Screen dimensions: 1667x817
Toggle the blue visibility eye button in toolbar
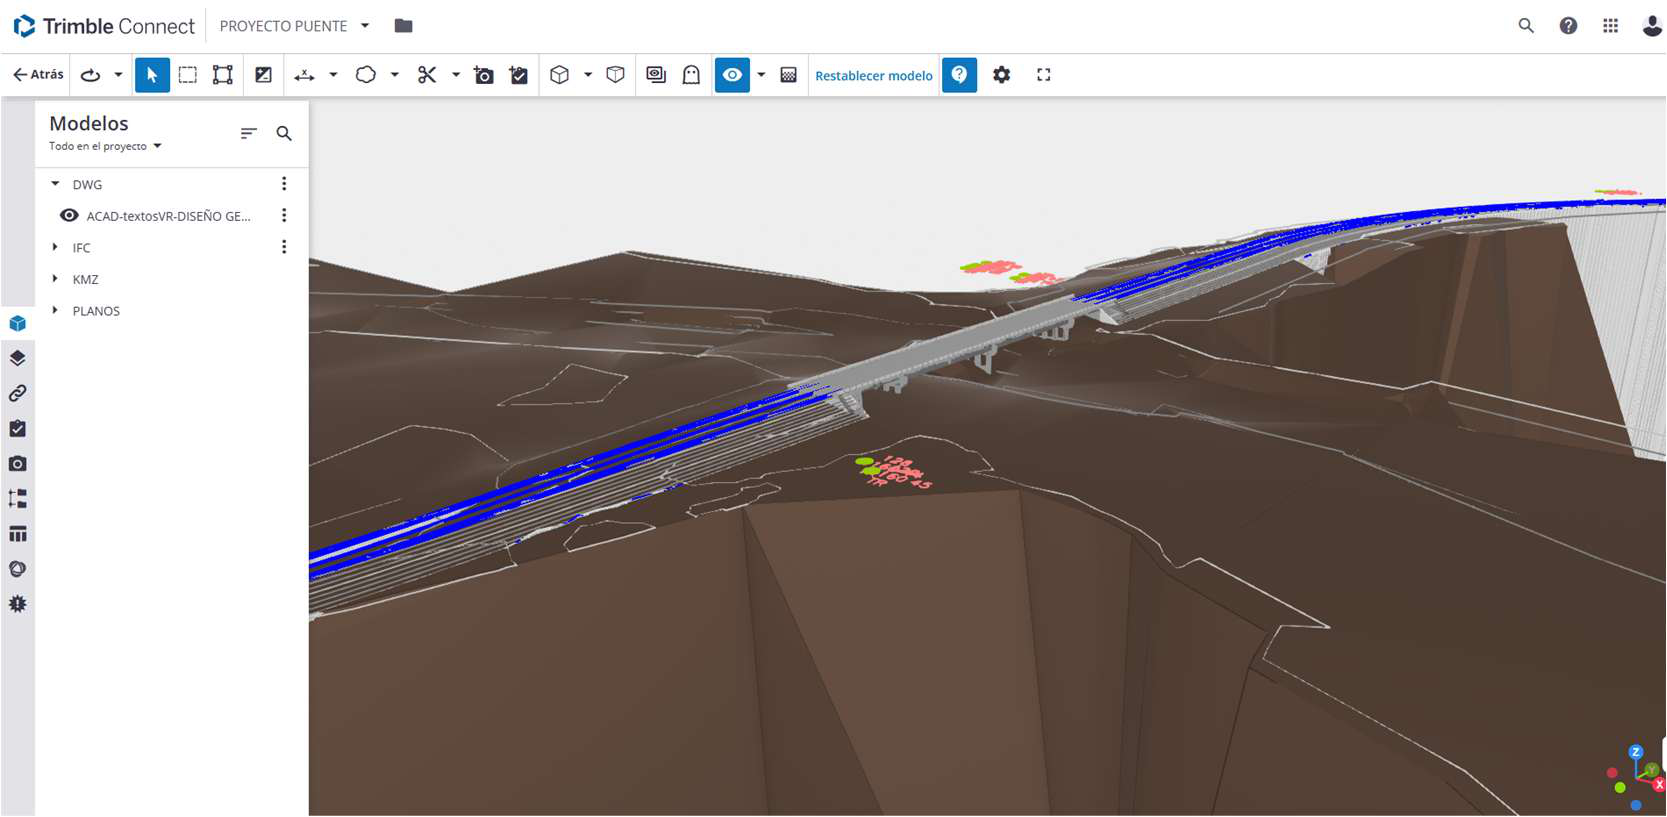(732, 75)
